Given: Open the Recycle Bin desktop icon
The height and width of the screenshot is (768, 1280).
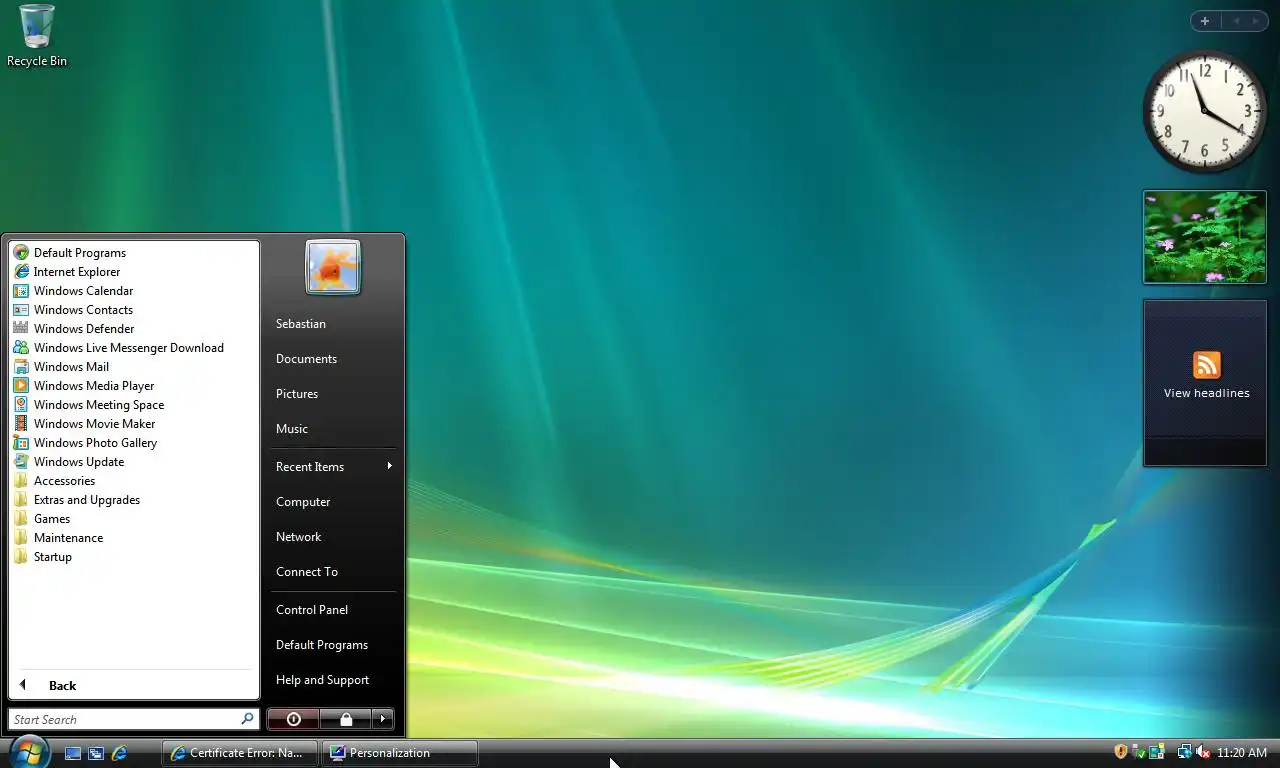Looking at the screenshot, I should tap(37, 36).
